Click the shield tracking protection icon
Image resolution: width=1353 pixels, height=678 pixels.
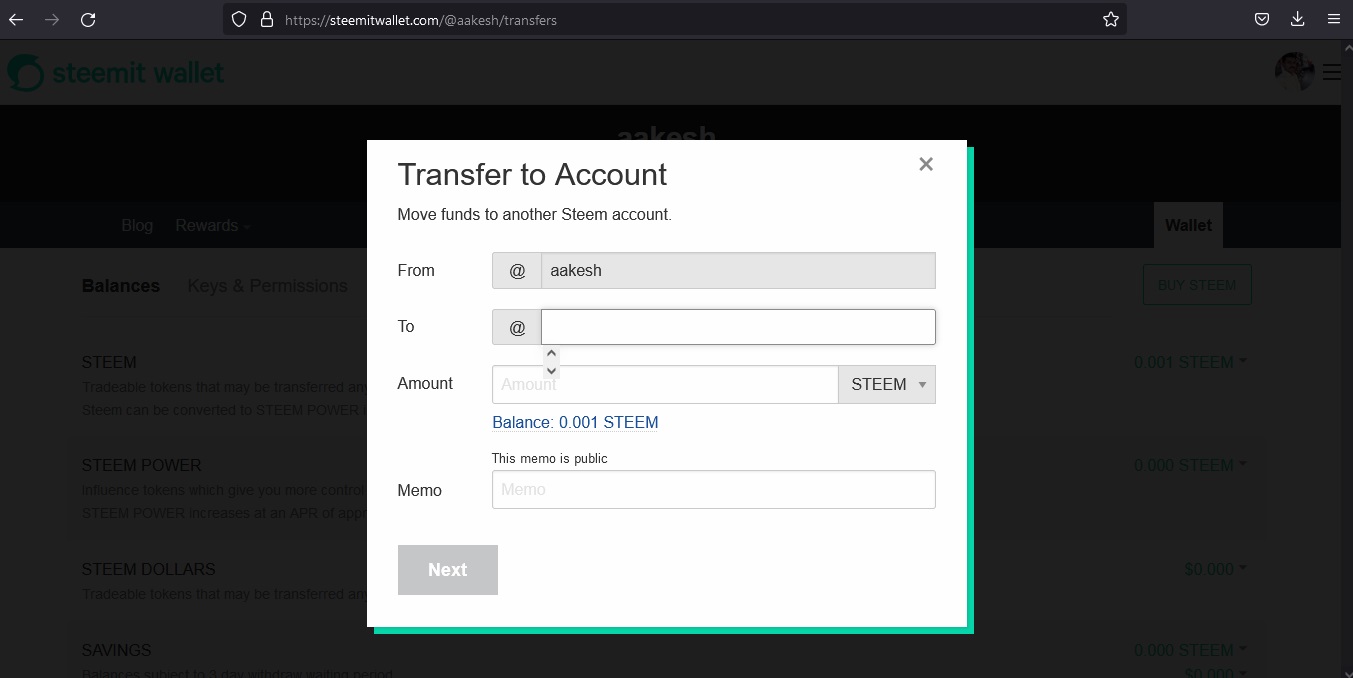coord(239,19)
